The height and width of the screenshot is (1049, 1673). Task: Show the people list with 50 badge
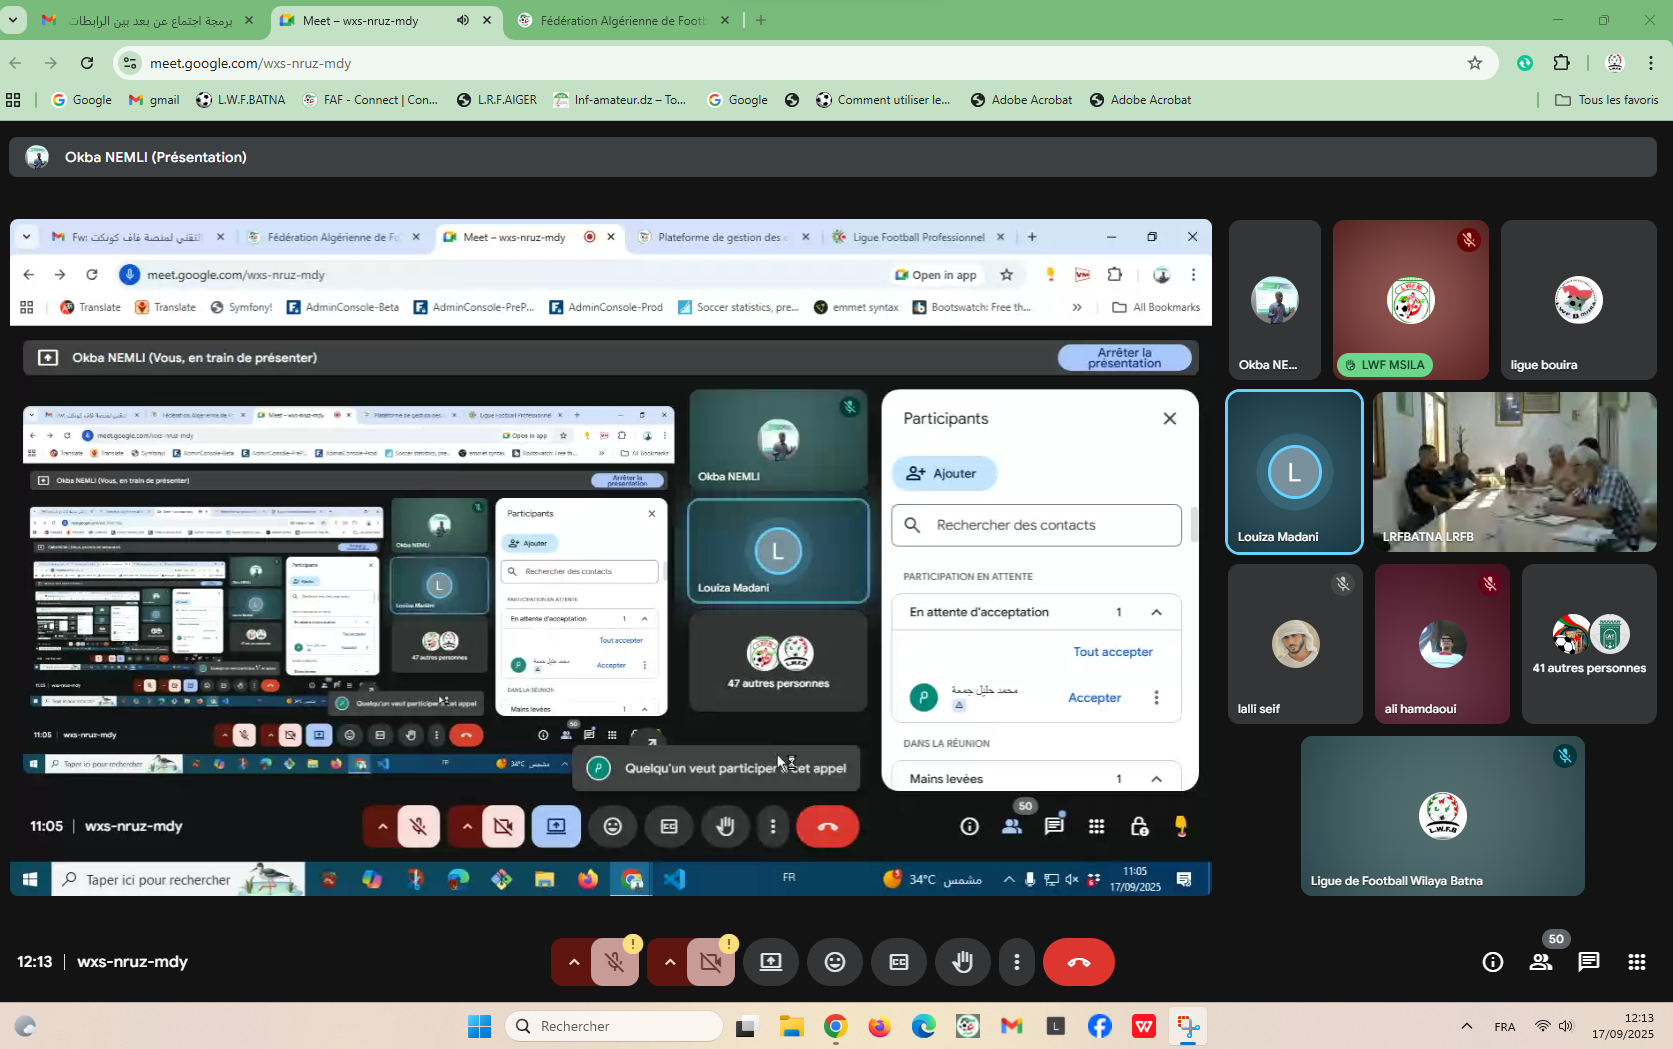(1540, 962)
